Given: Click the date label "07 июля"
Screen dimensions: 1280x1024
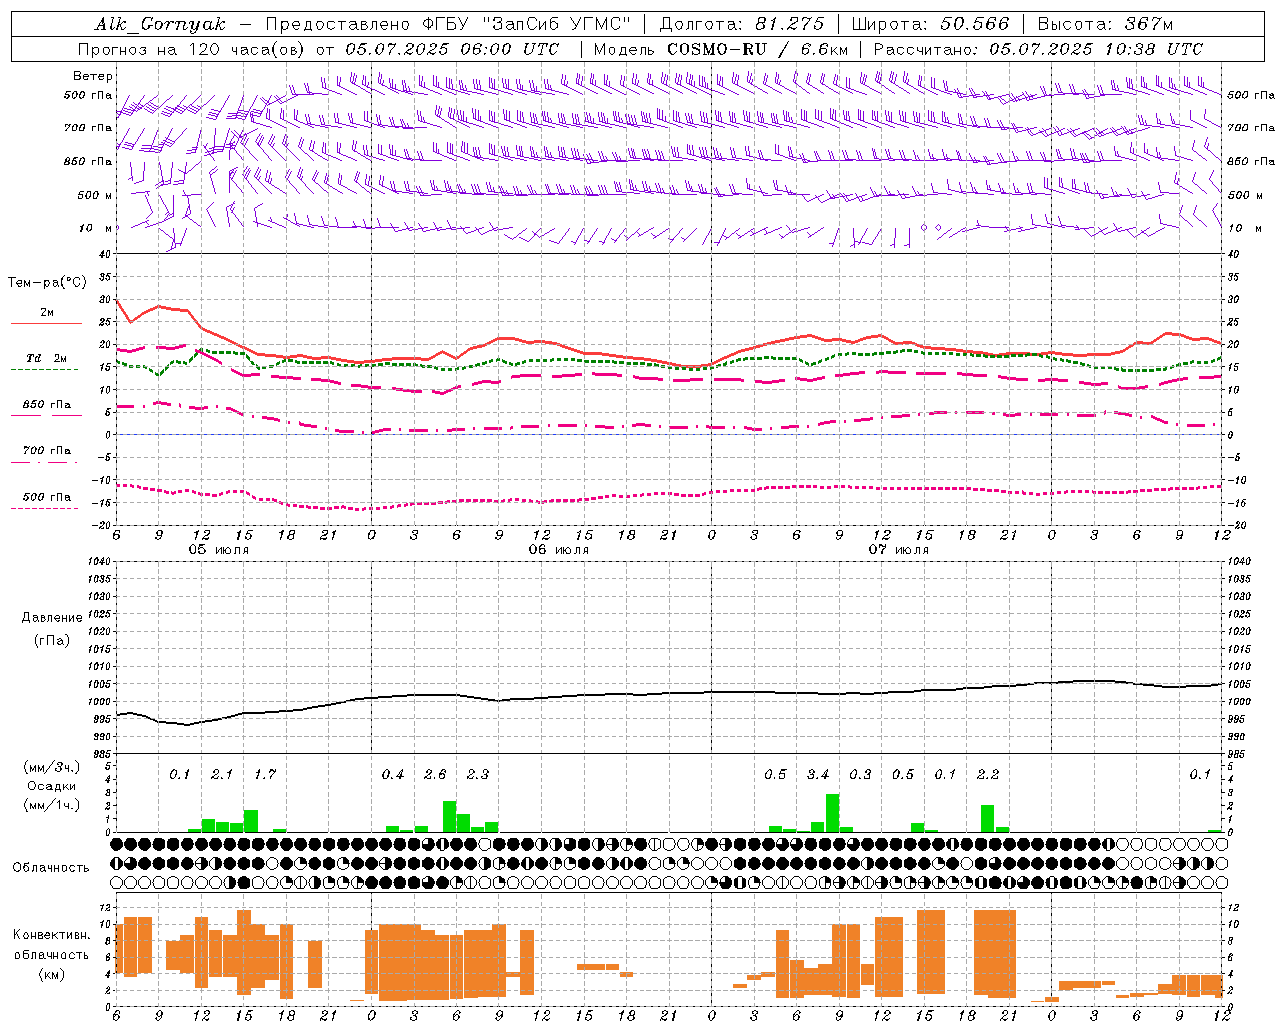Looking at the screenshot, I should point(899,550).
